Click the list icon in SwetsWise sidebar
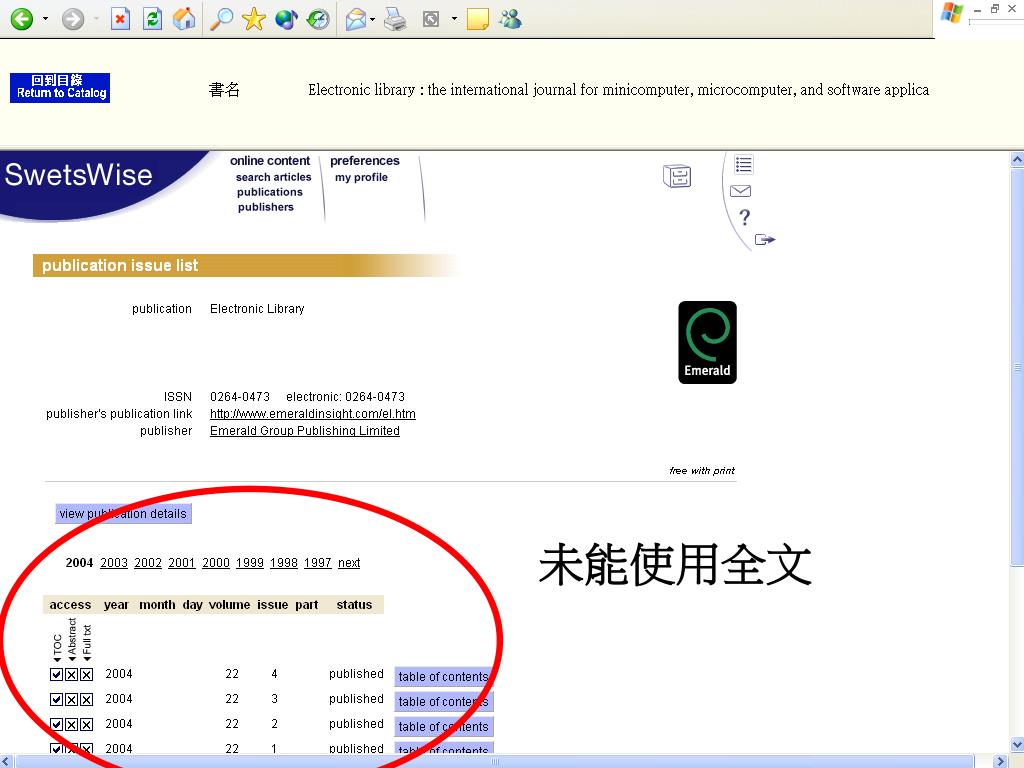 tap(743, 164)
